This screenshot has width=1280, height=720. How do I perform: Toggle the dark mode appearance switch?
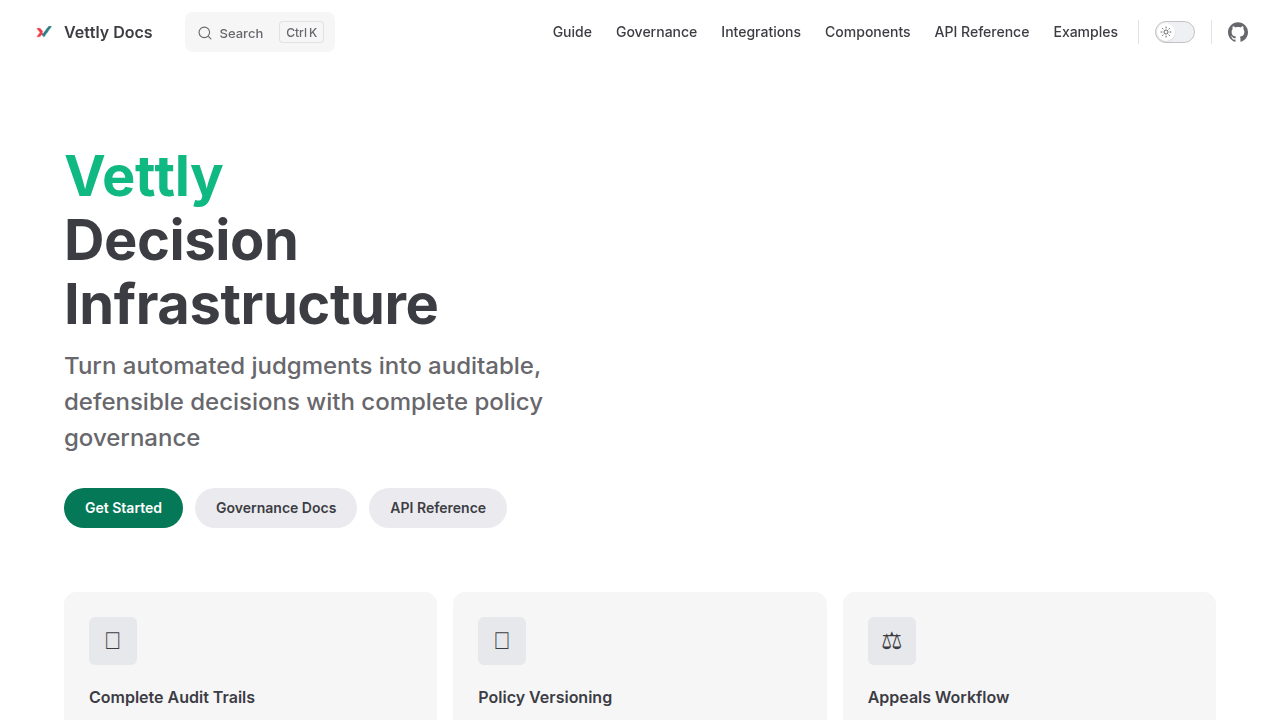(1175, 32)
